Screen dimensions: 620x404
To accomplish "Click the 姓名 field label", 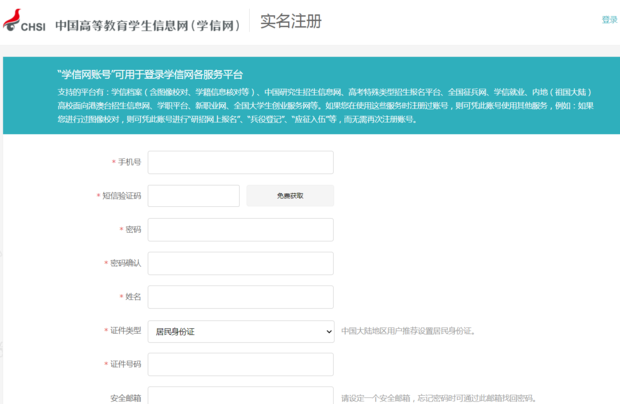I will point(133,297).
